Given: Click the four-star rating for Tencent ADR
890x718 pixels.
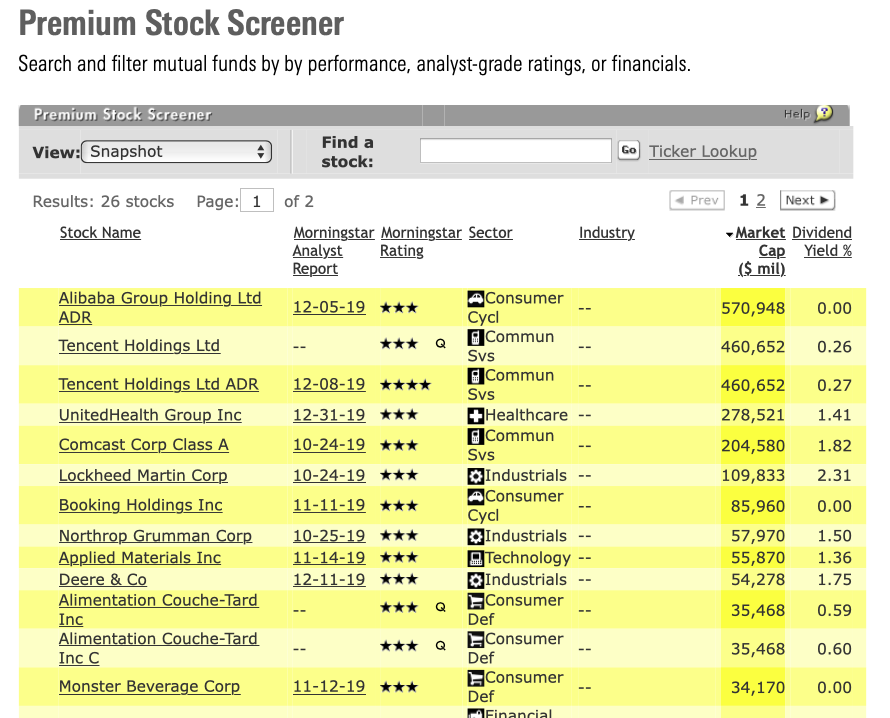Looking at the screenshot, I should click(x=405, y=385).
